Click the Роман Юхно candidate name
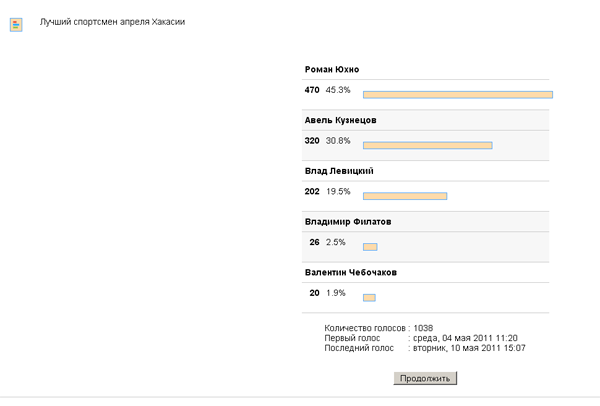The height and width of the screenshot is (406, 600). (x=332, y=69)
